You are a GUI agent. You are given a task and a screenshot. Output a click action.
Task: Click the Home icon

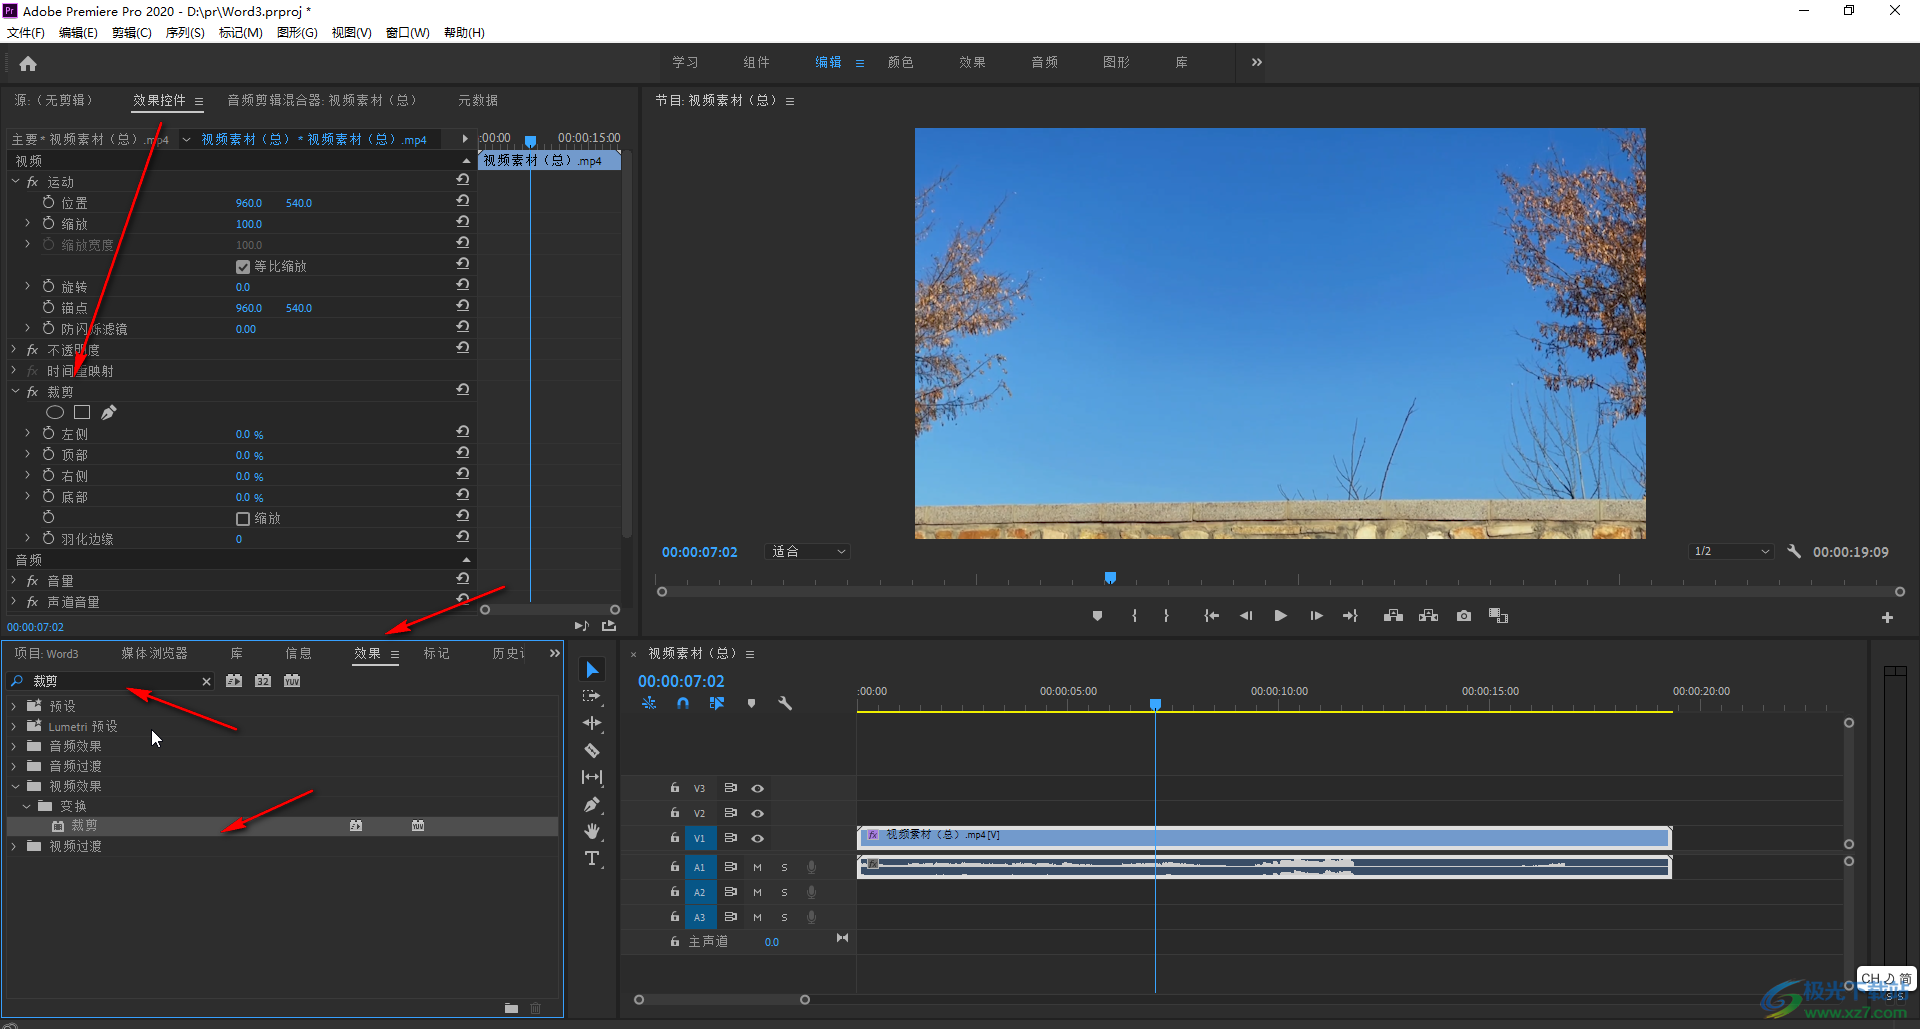(x=28, y=64)
